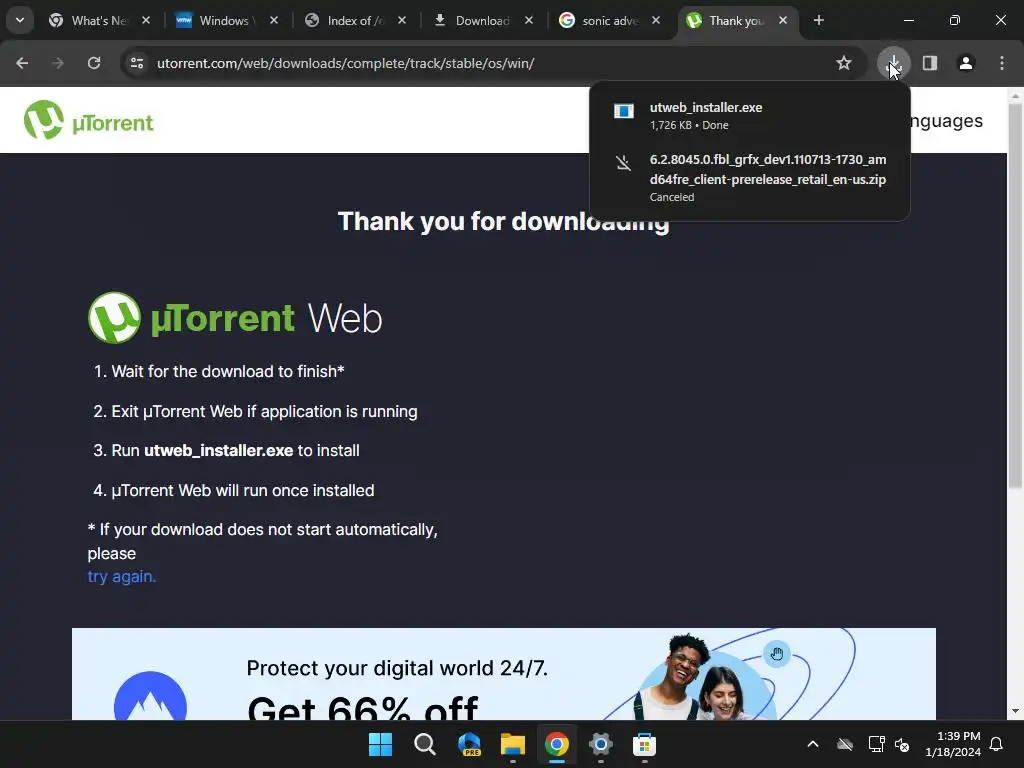The image size is (1024, 768).
Task: Toggle the Chrome downloads button
Action: coord(893,63)
